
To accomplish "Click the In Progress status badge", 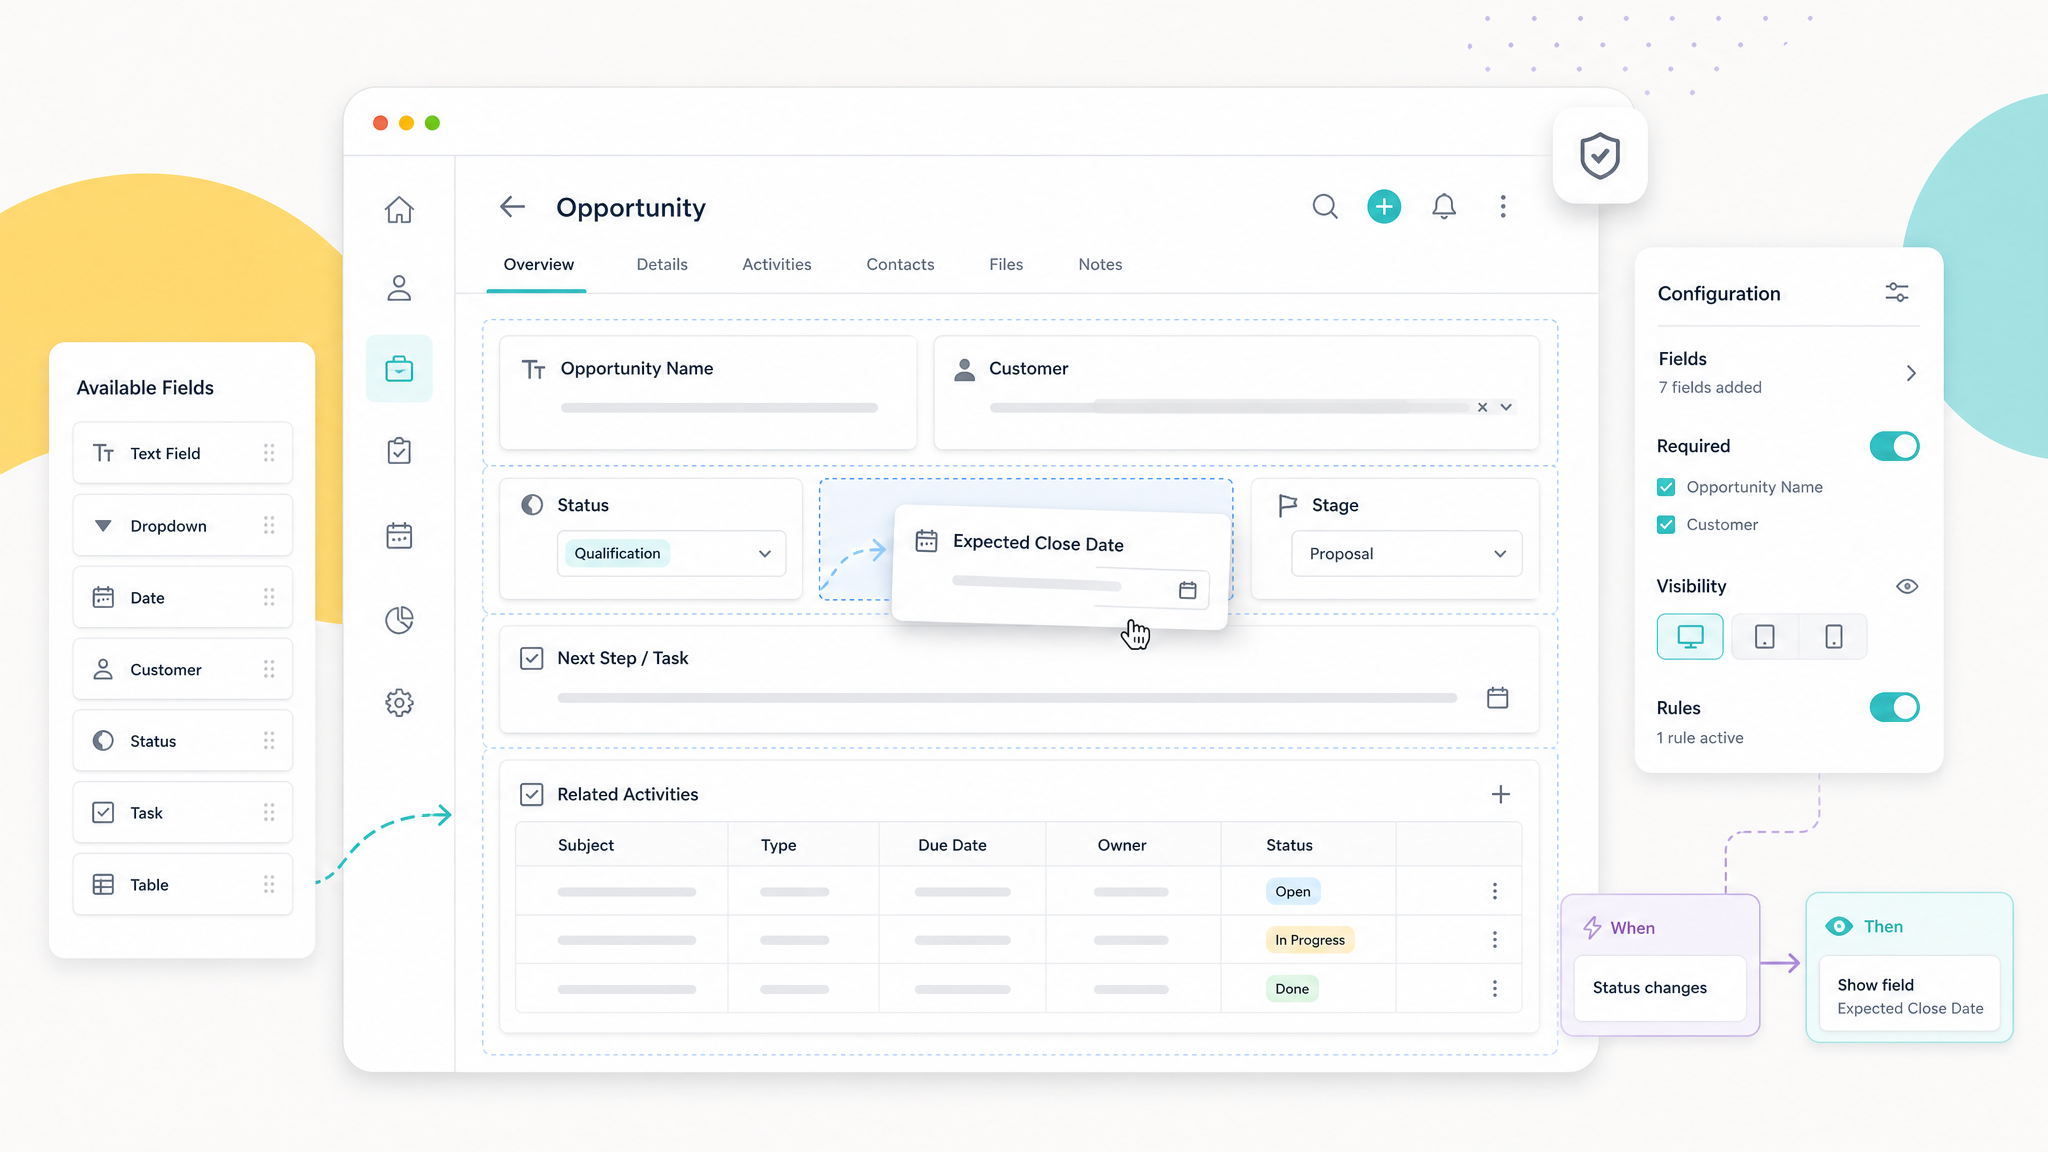I will point(1310,940).
